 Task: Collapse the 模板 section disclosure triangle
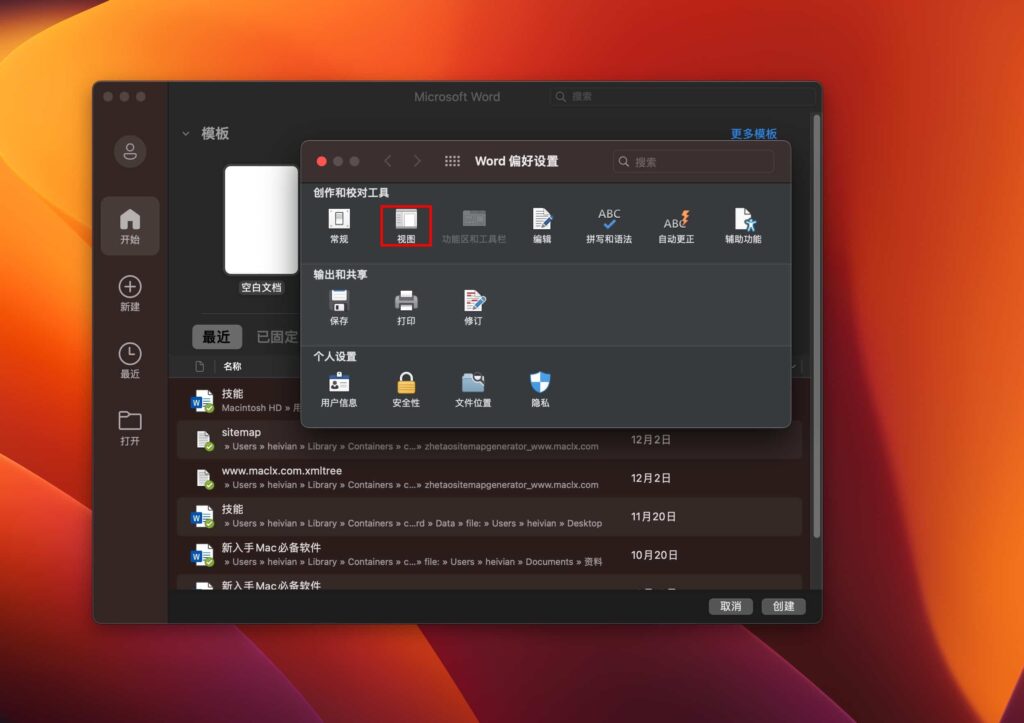186,132
